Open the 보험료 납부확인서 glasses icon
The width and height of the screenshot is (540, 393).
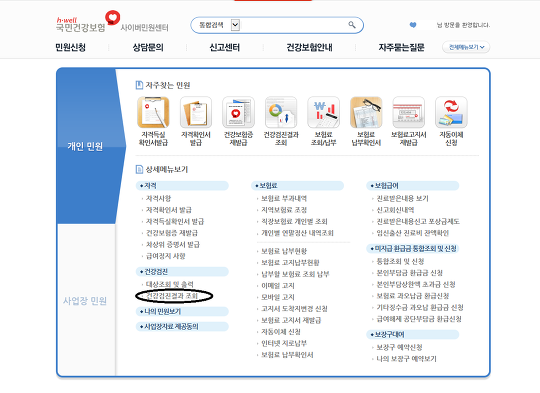coord(366,112)
